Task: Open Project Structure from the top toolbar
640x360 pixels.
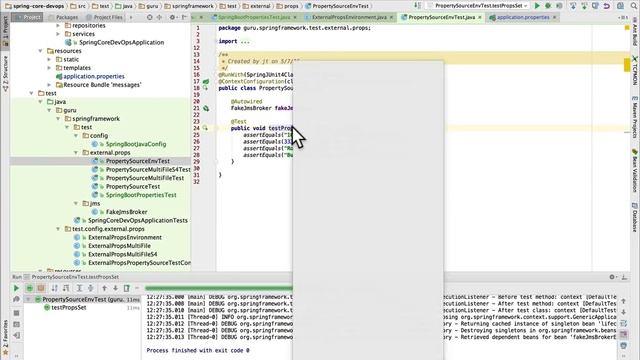Action: tap(620, 6)
